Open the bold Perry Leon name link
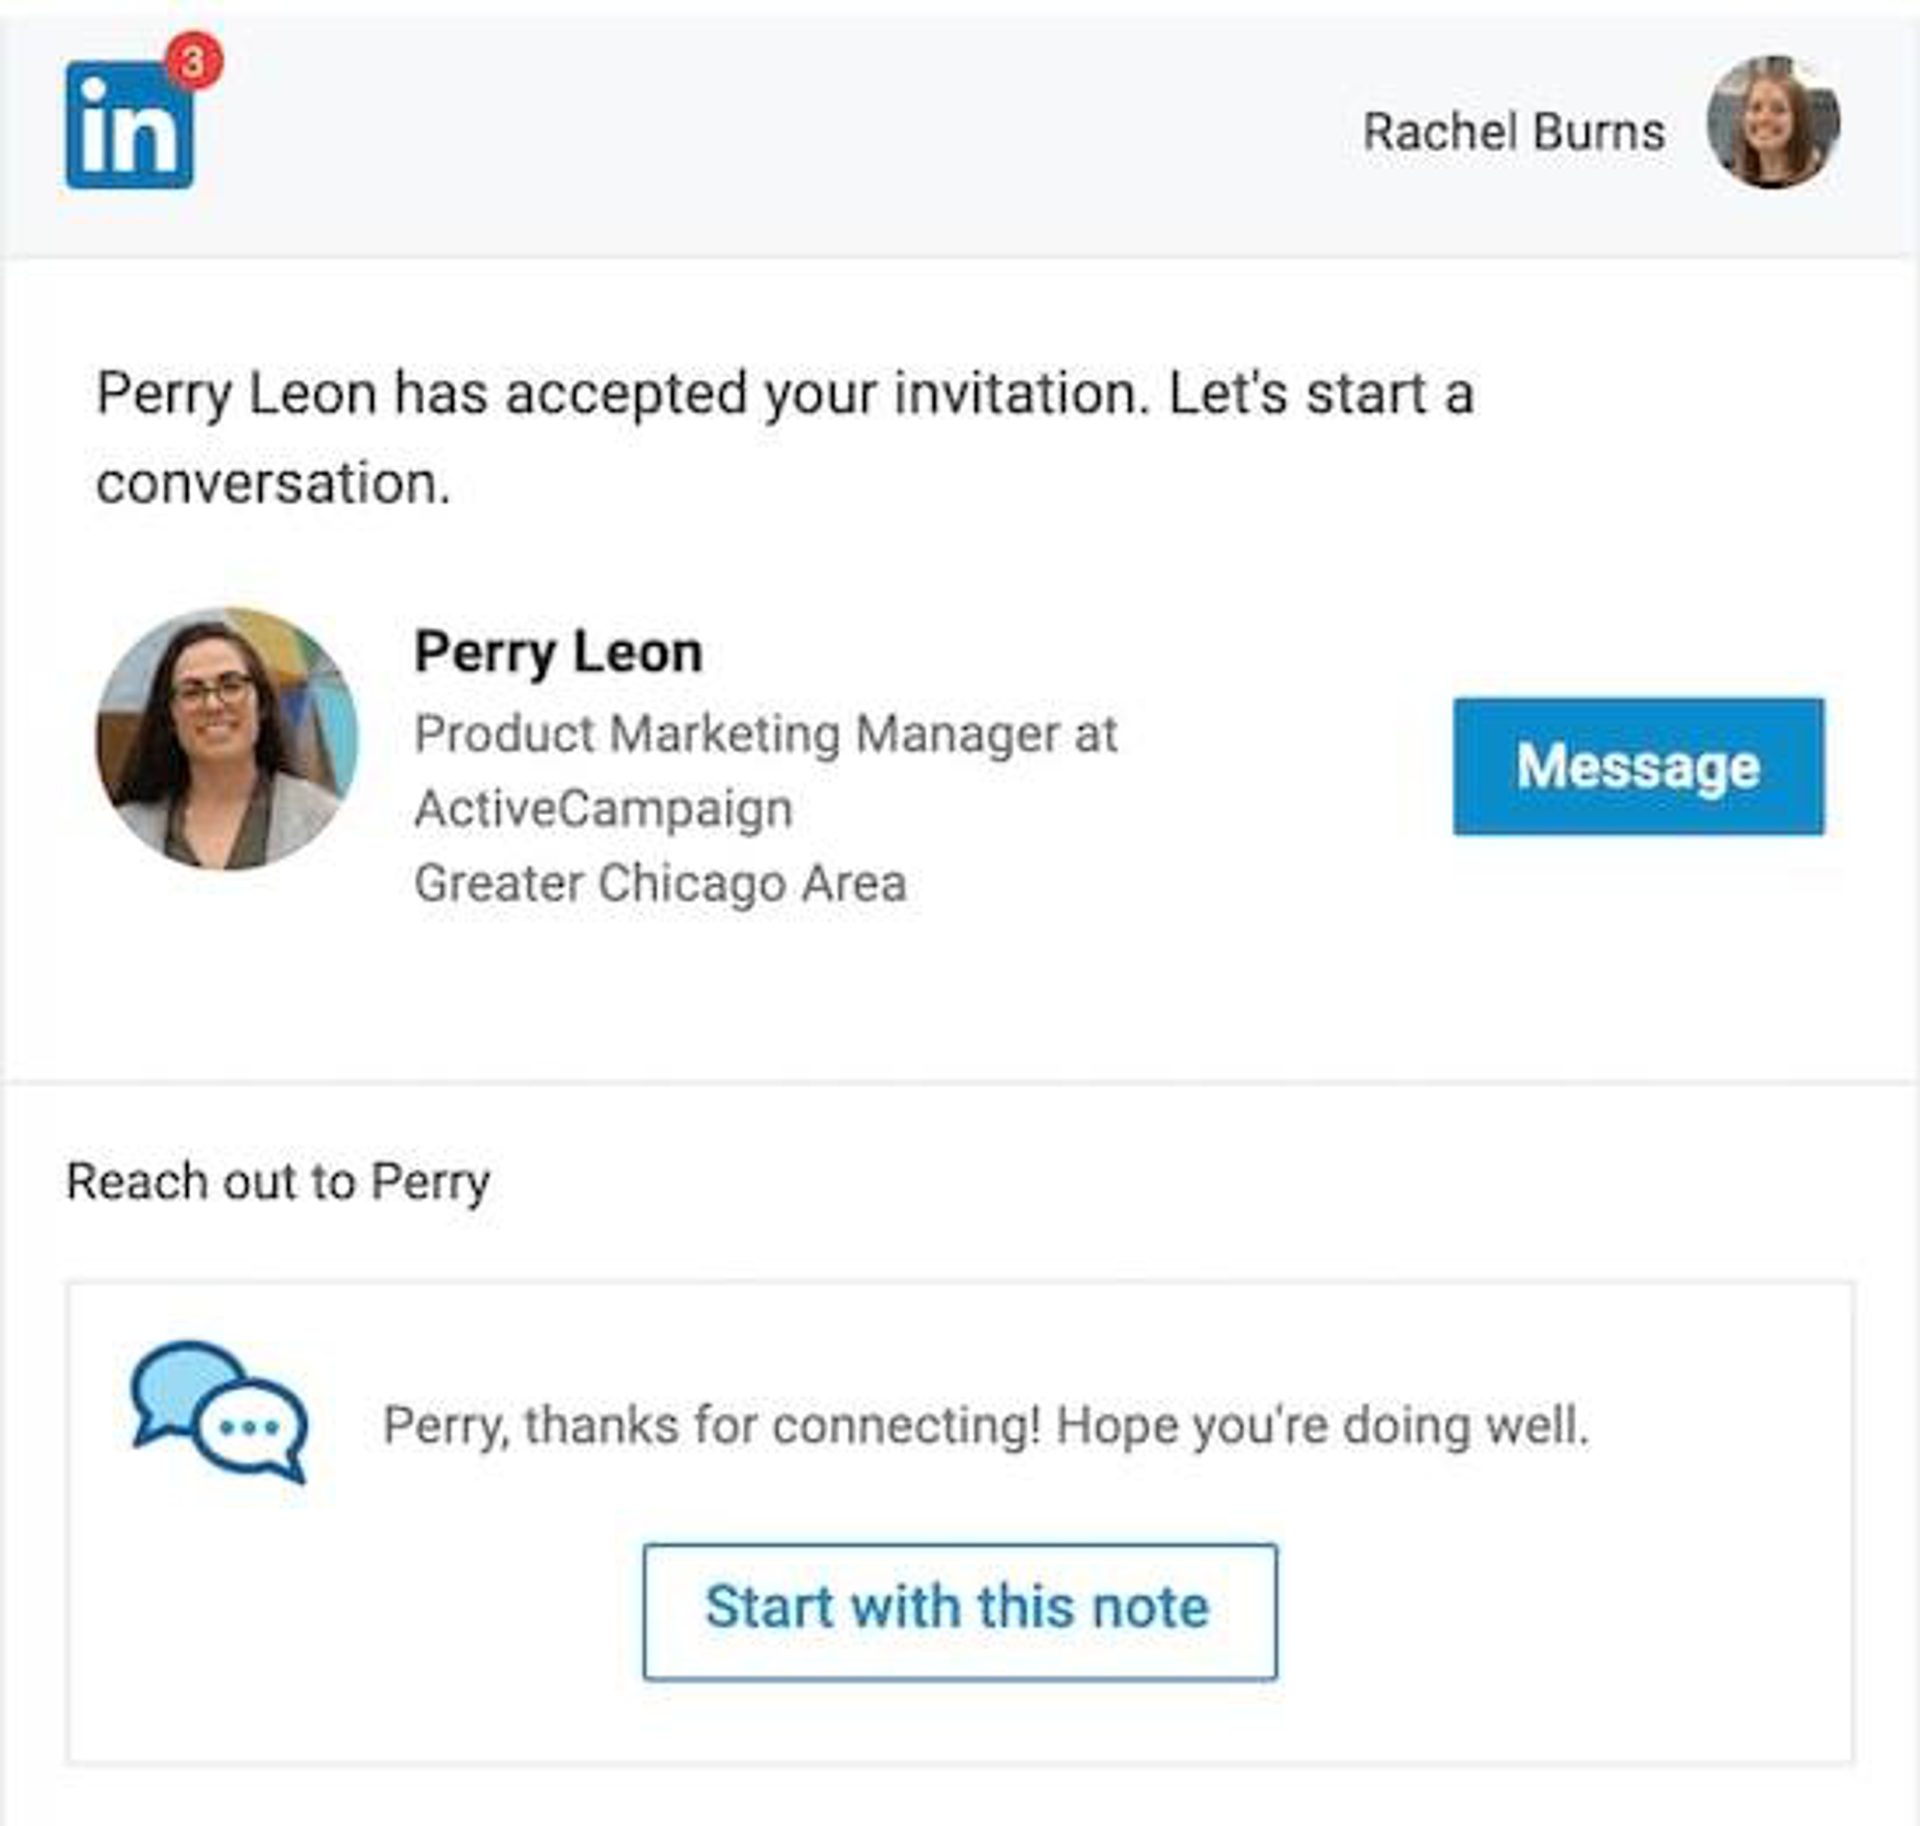The width and height of the screenshot is (1920, 1826). coord(558,653)
